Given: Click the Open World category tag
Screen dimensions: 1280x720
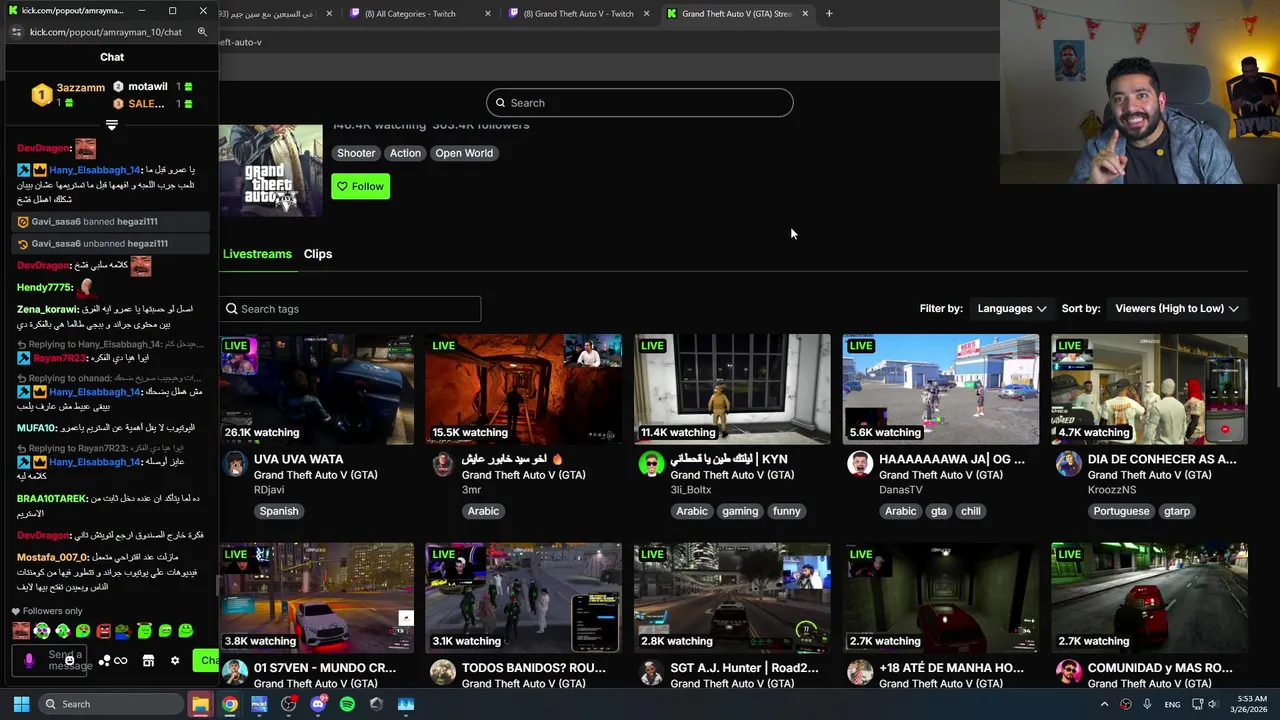Looking at the screenshot, I should click(464, 153).
